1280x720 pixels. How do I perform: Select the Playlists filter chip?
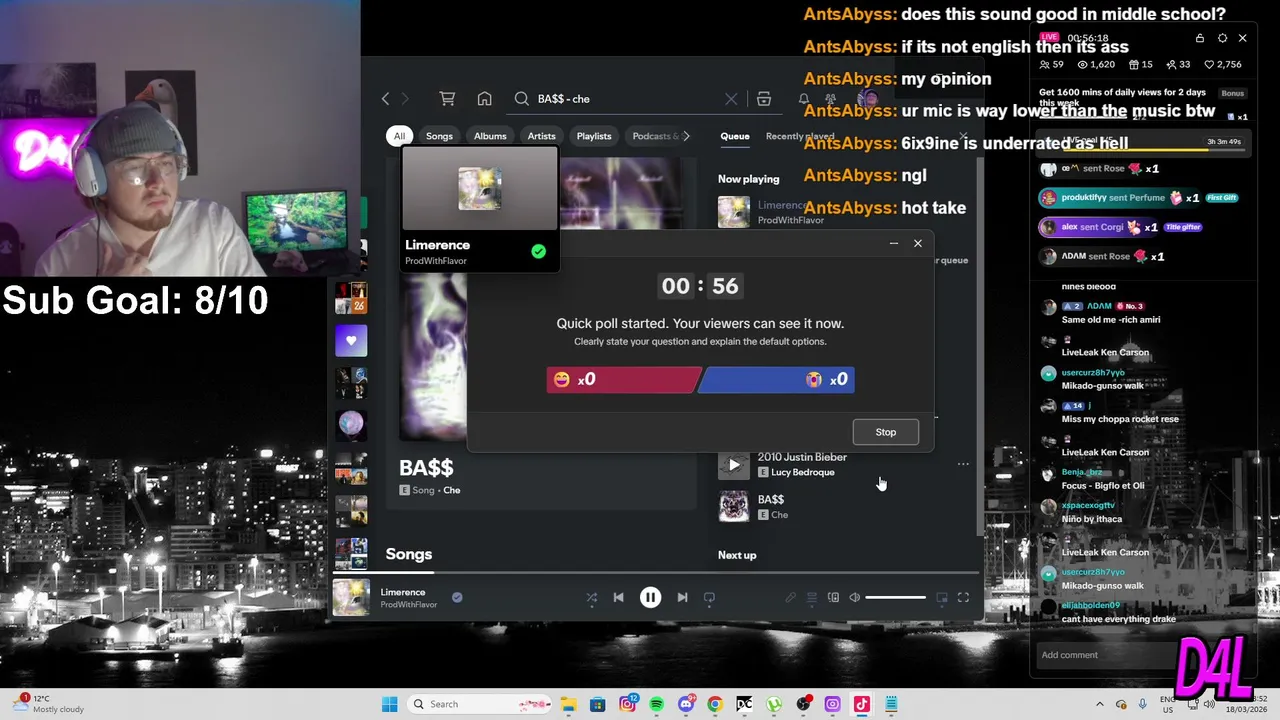pos(594,136)
